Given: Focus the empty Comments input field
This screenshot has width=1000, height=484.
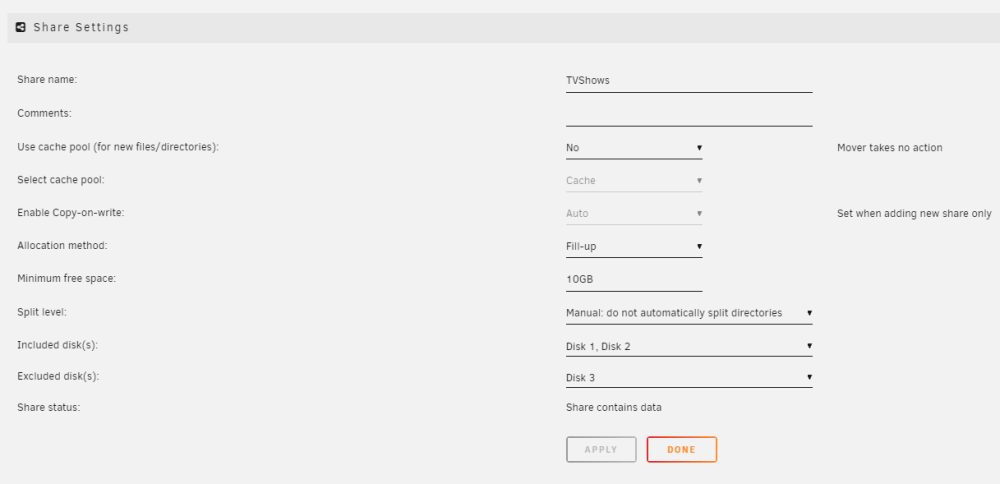Looking at the screenshot, I should coord(689,114).
